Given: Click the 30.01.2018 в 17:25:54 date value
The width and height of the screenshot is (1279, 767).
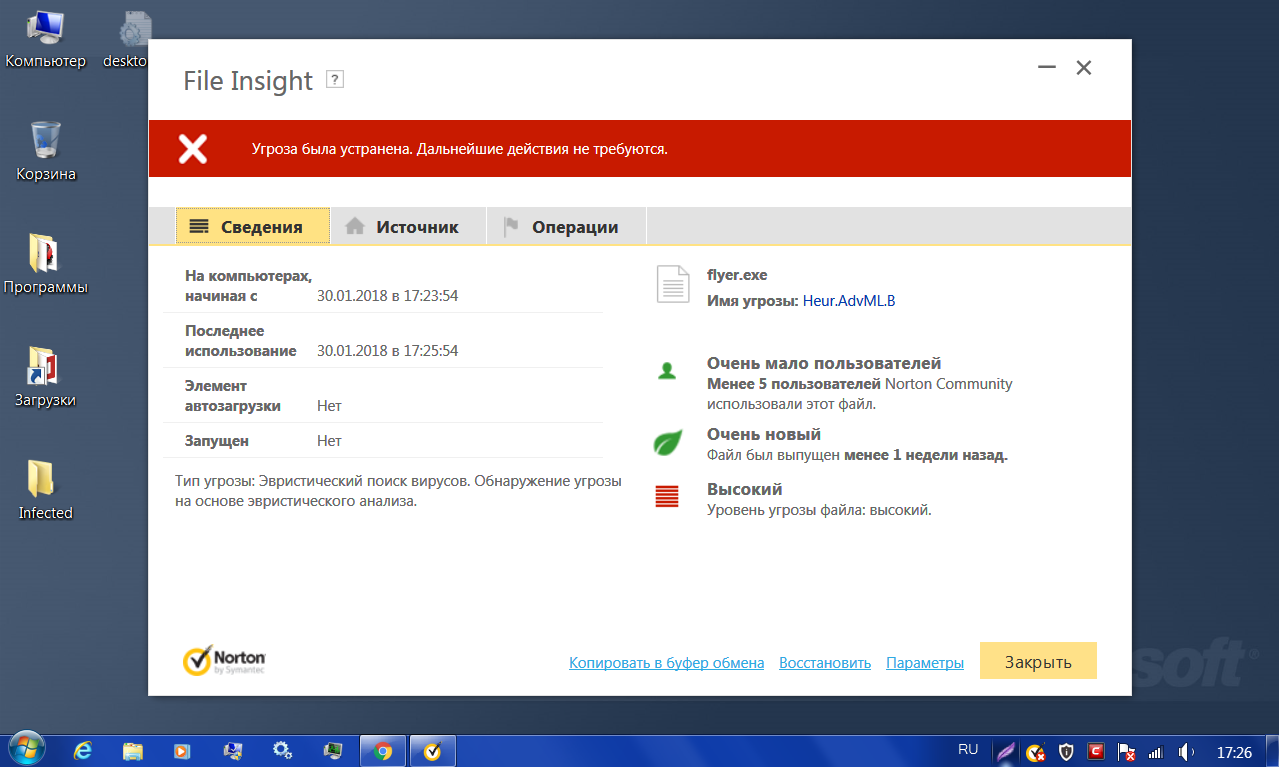Looking at the screenshot, I should point(387,351).
